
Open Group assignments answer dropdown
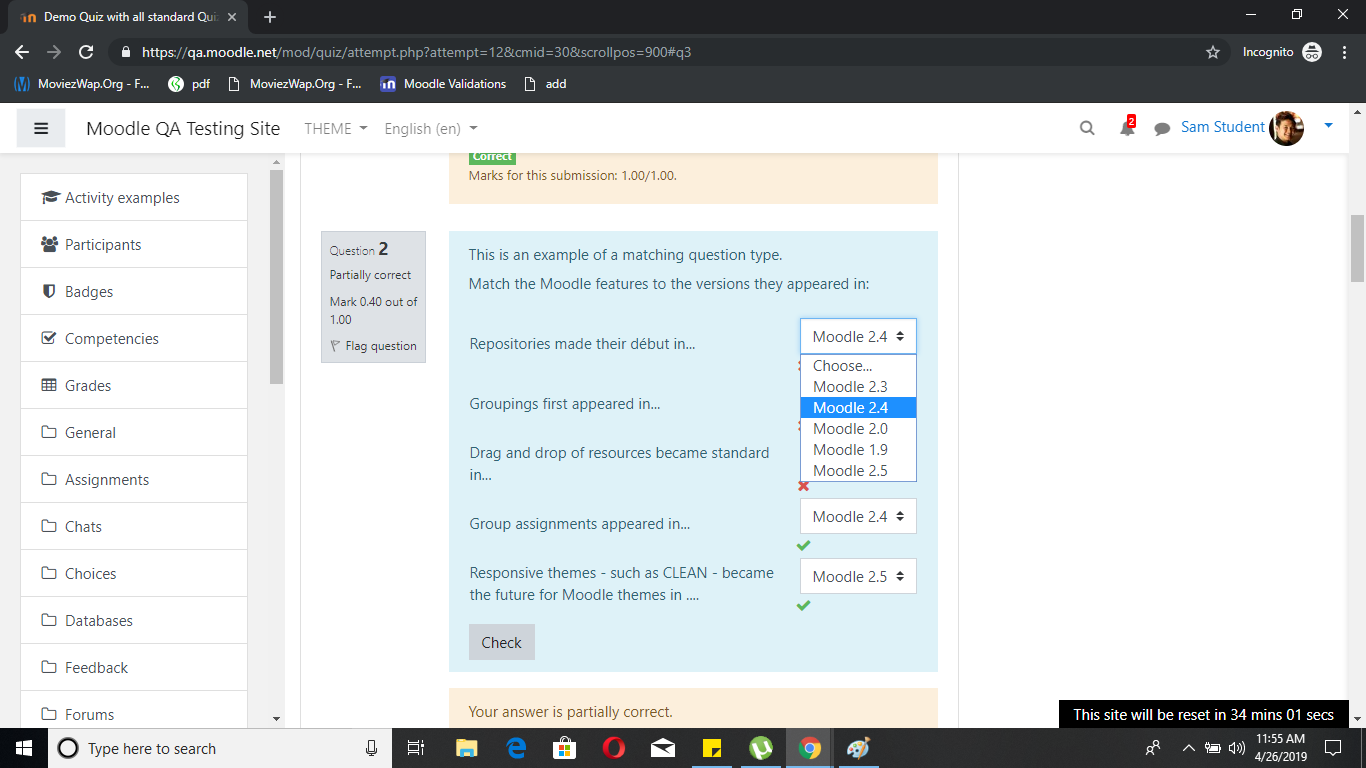tap(858, 517)
